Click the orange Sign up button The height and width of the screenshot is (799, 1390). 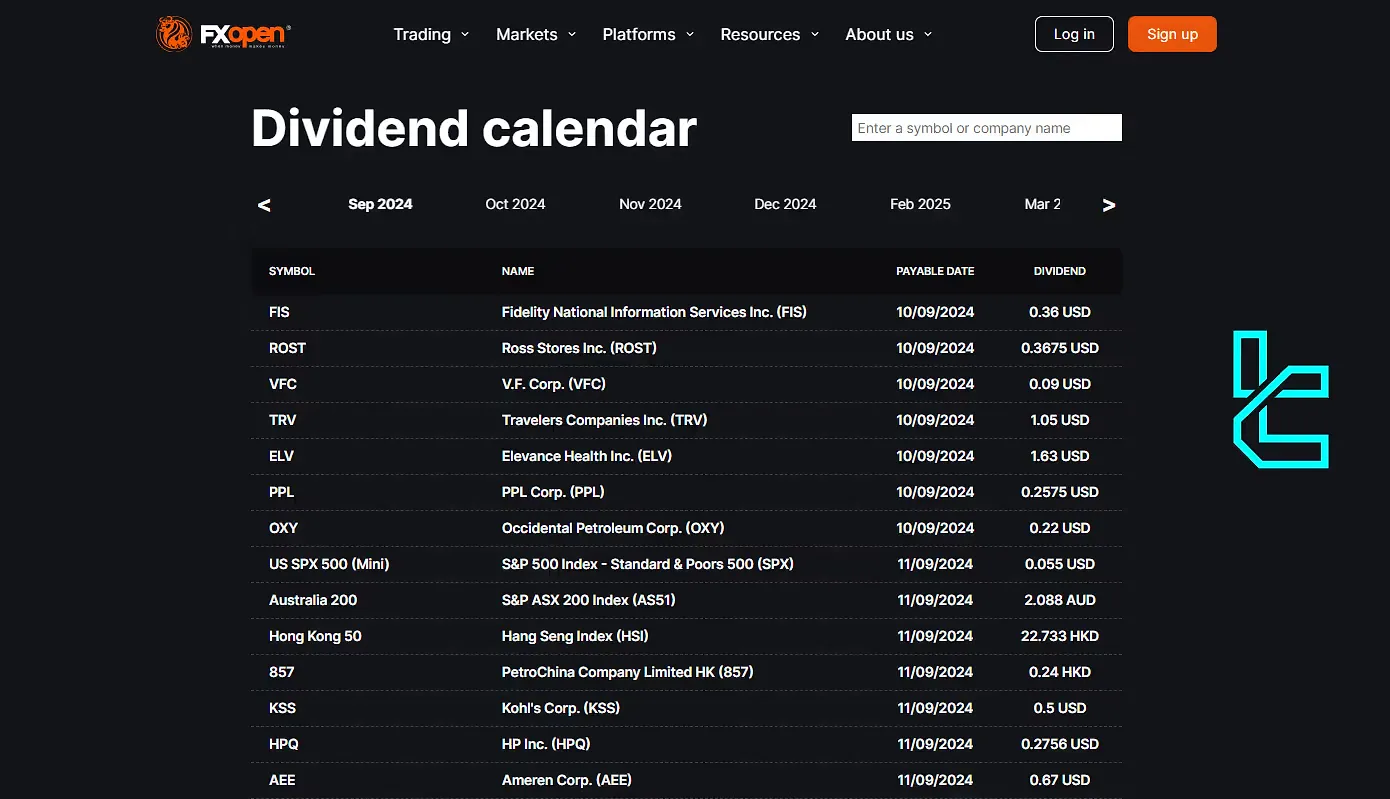click(x=1172, y=34)
